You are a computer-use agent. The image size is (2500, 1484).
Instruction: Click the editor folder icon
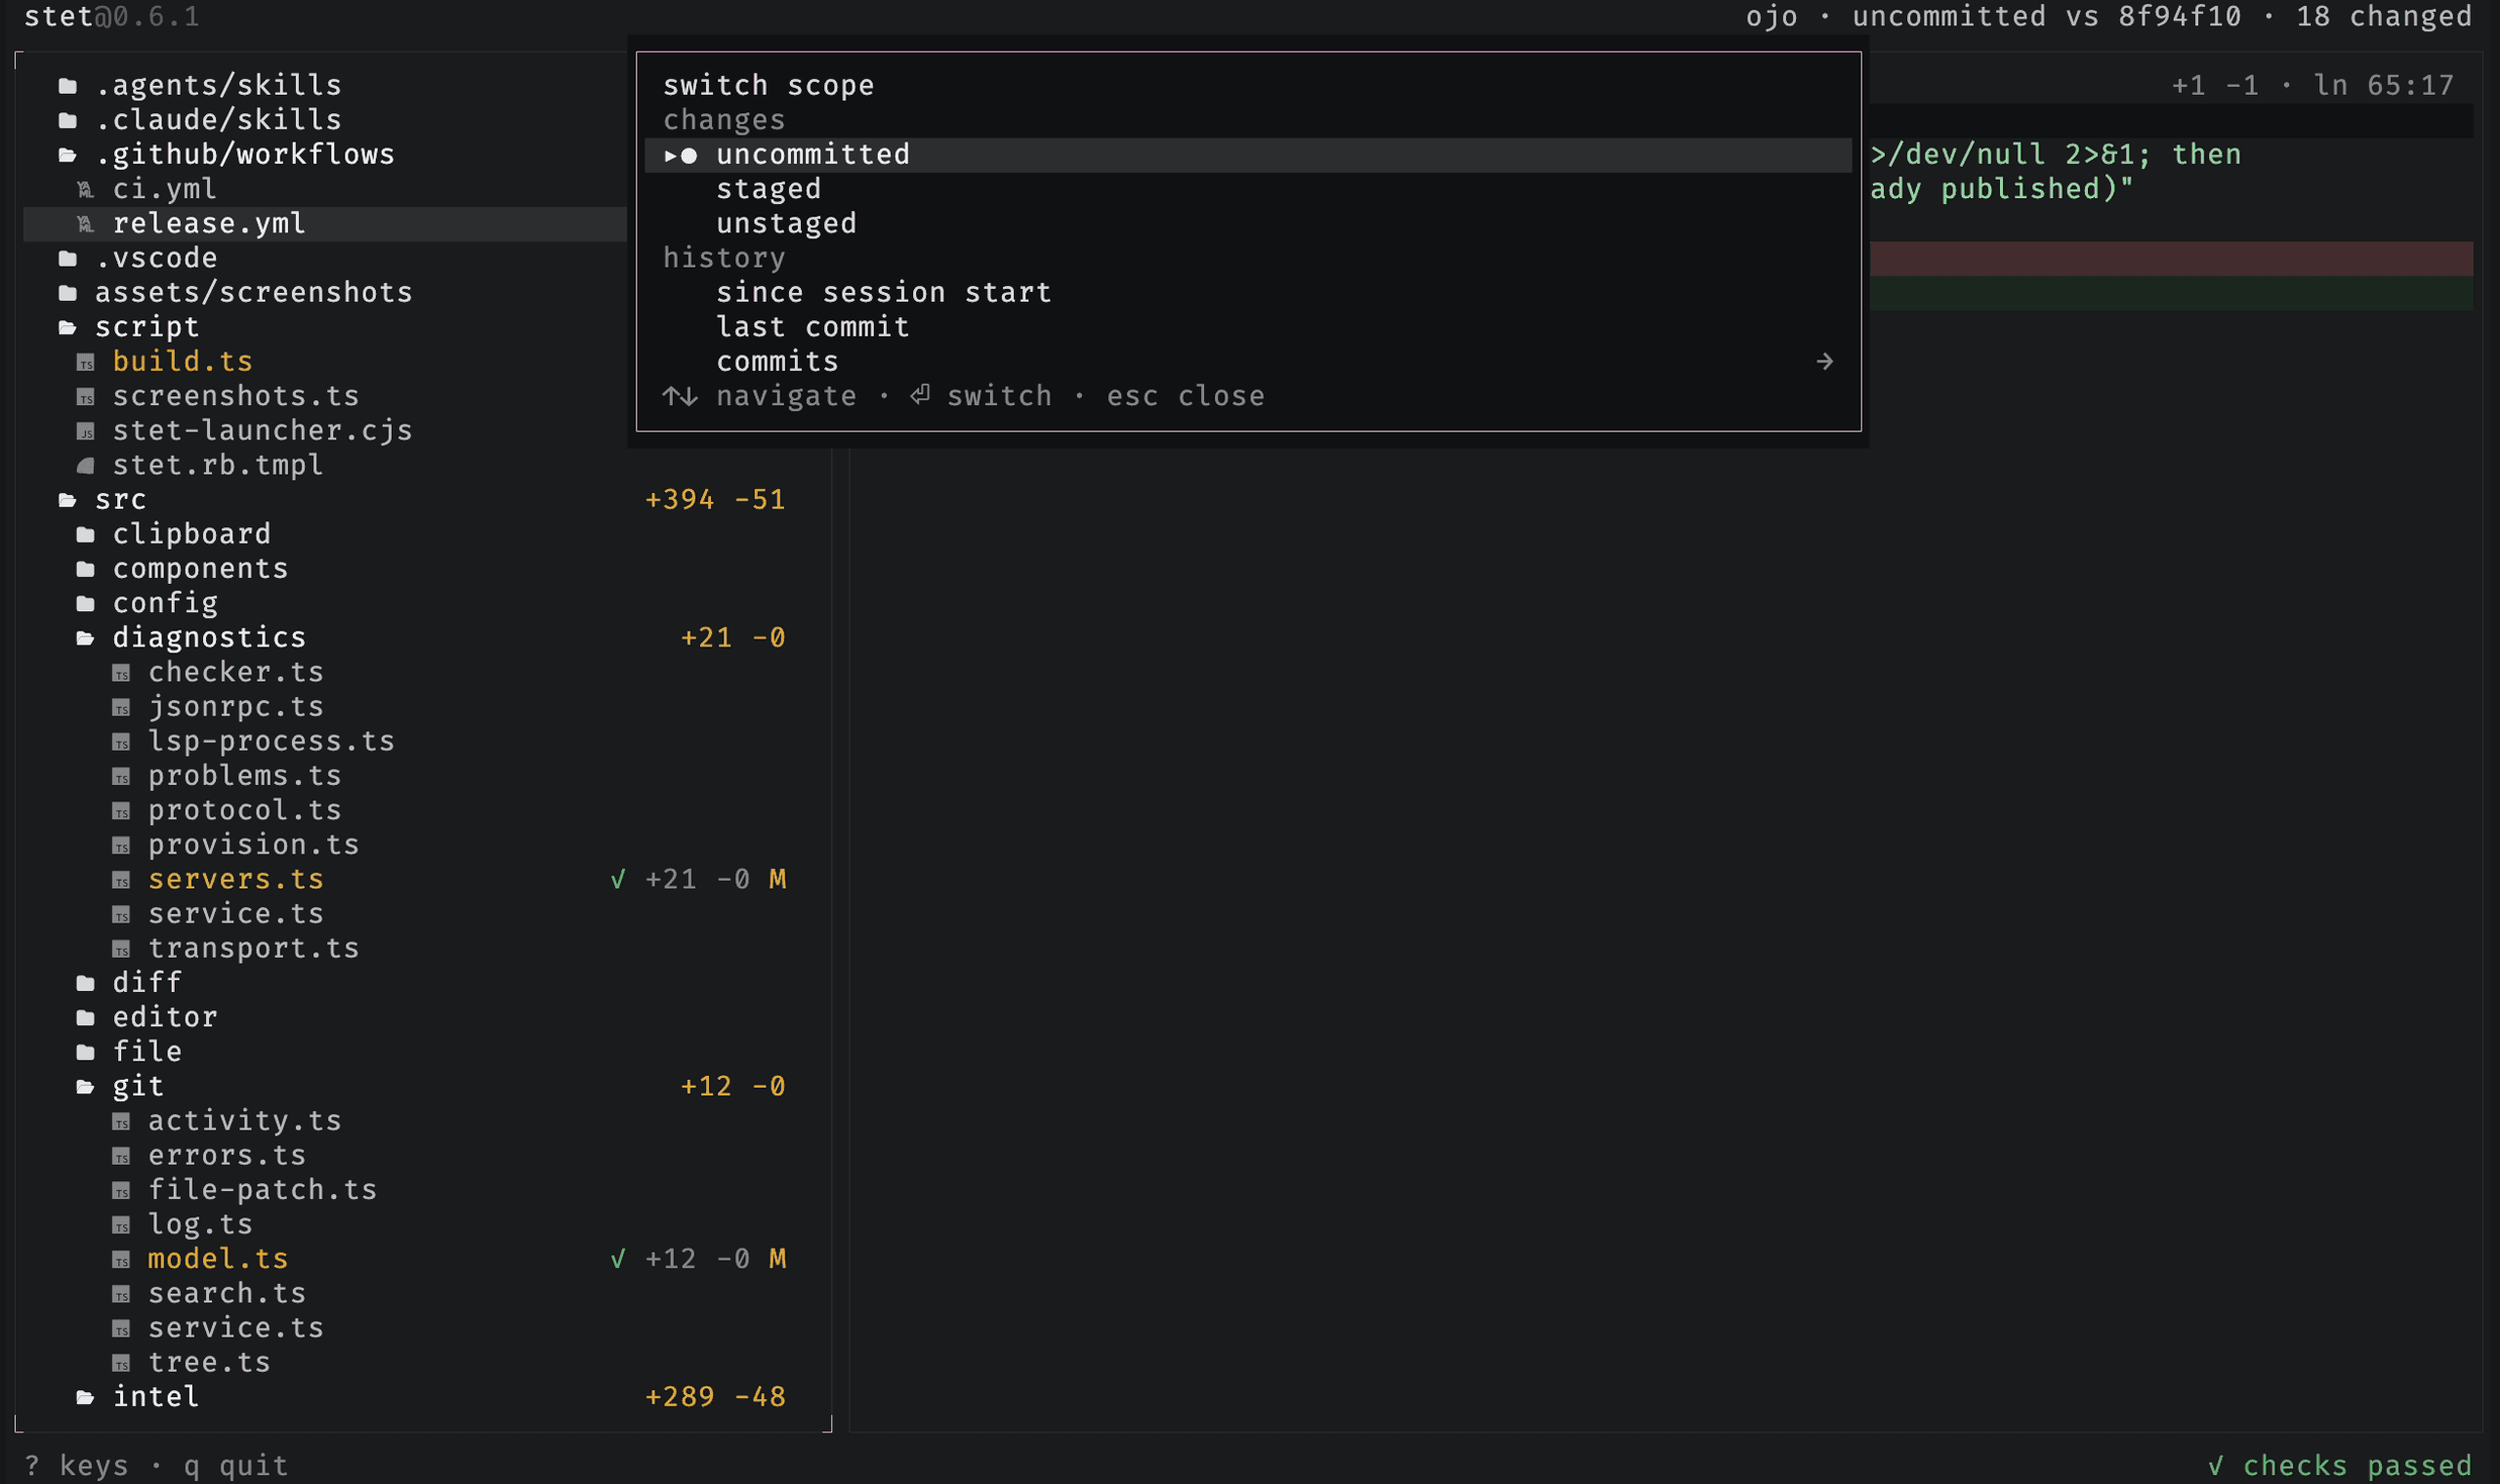point(86,1018)
